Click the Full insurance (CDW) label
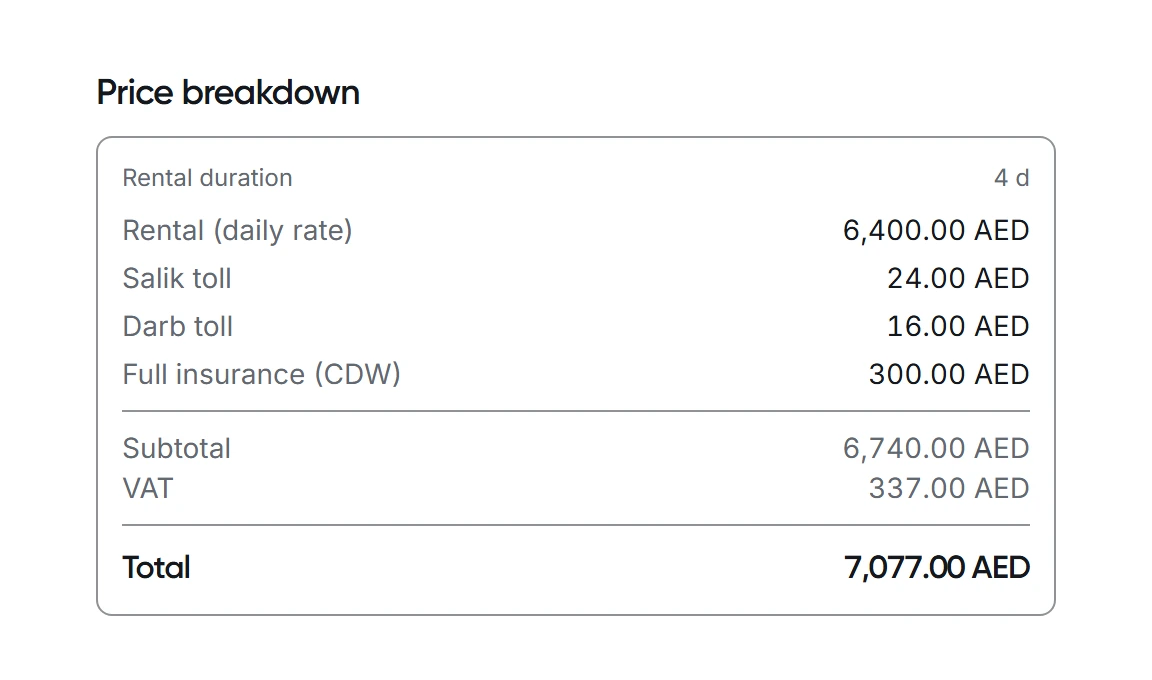The image size is (1152, 680). click(x=262, y=375)
